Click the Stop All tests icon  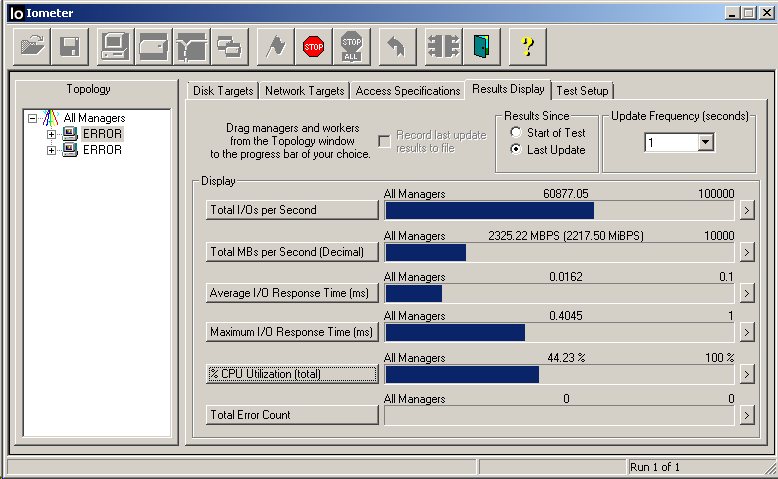click(x=352, y=47)
